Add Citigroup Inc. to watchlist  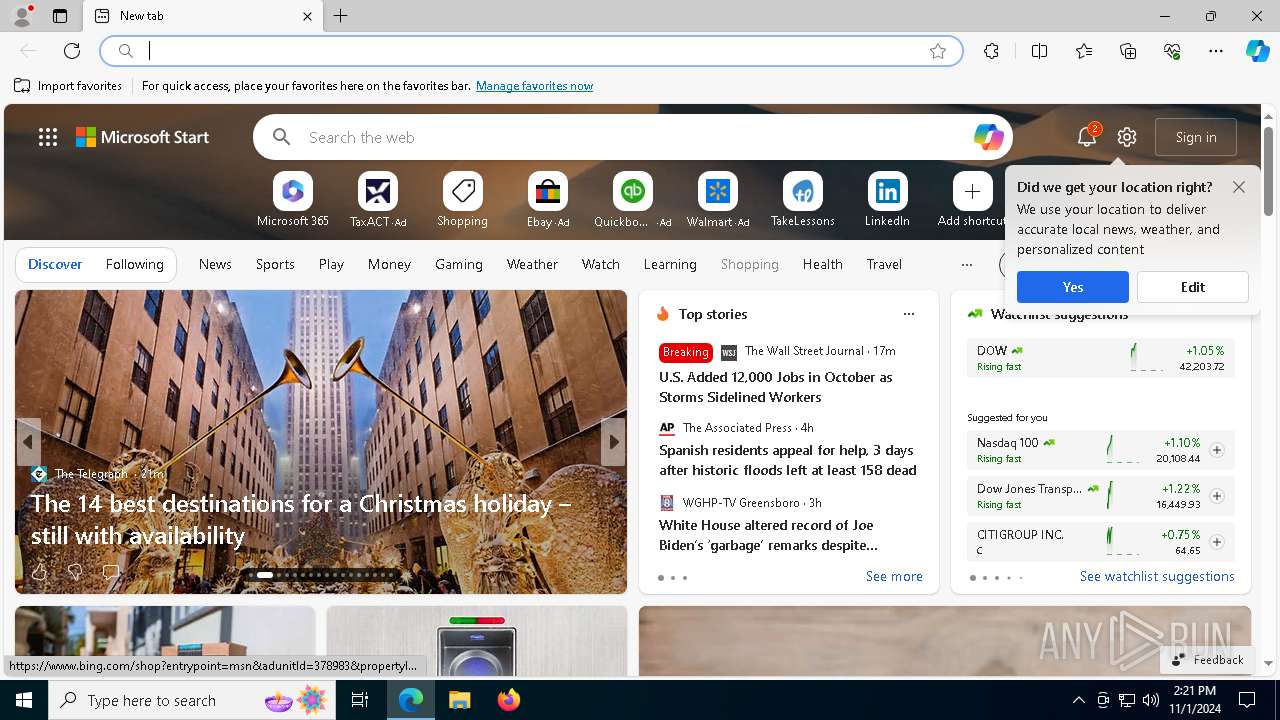pos(1217,542)
